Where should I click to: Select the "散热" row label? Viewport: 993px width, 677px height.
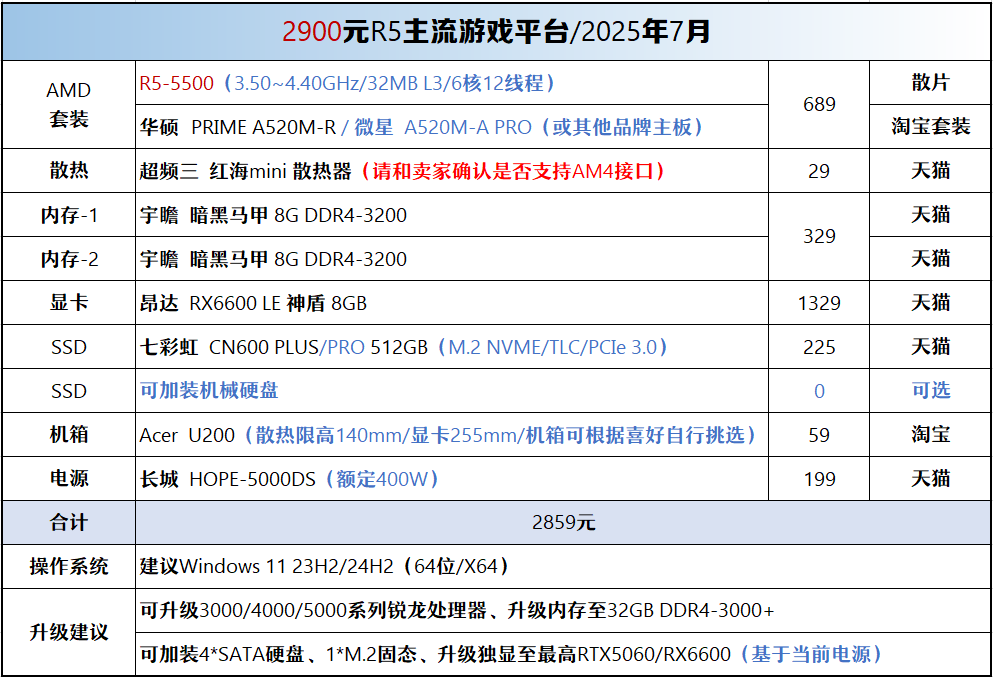68,171
